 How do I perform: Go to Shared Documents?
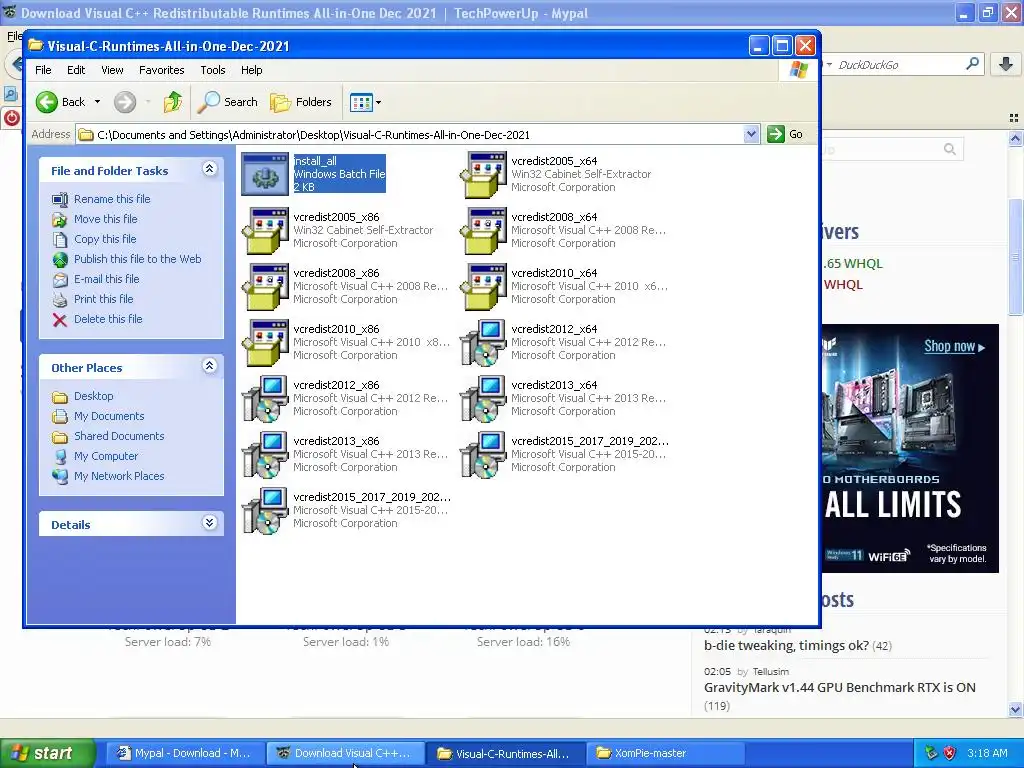pos(119,436)
